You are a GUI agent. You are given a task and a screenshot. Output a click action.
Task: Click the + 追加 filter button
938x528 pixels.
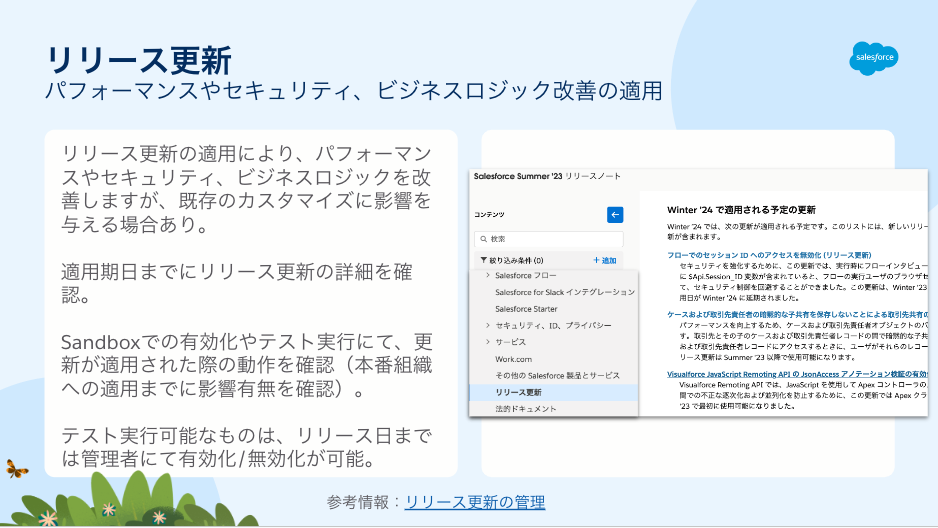pyautogui.click(x=604, y=260)
